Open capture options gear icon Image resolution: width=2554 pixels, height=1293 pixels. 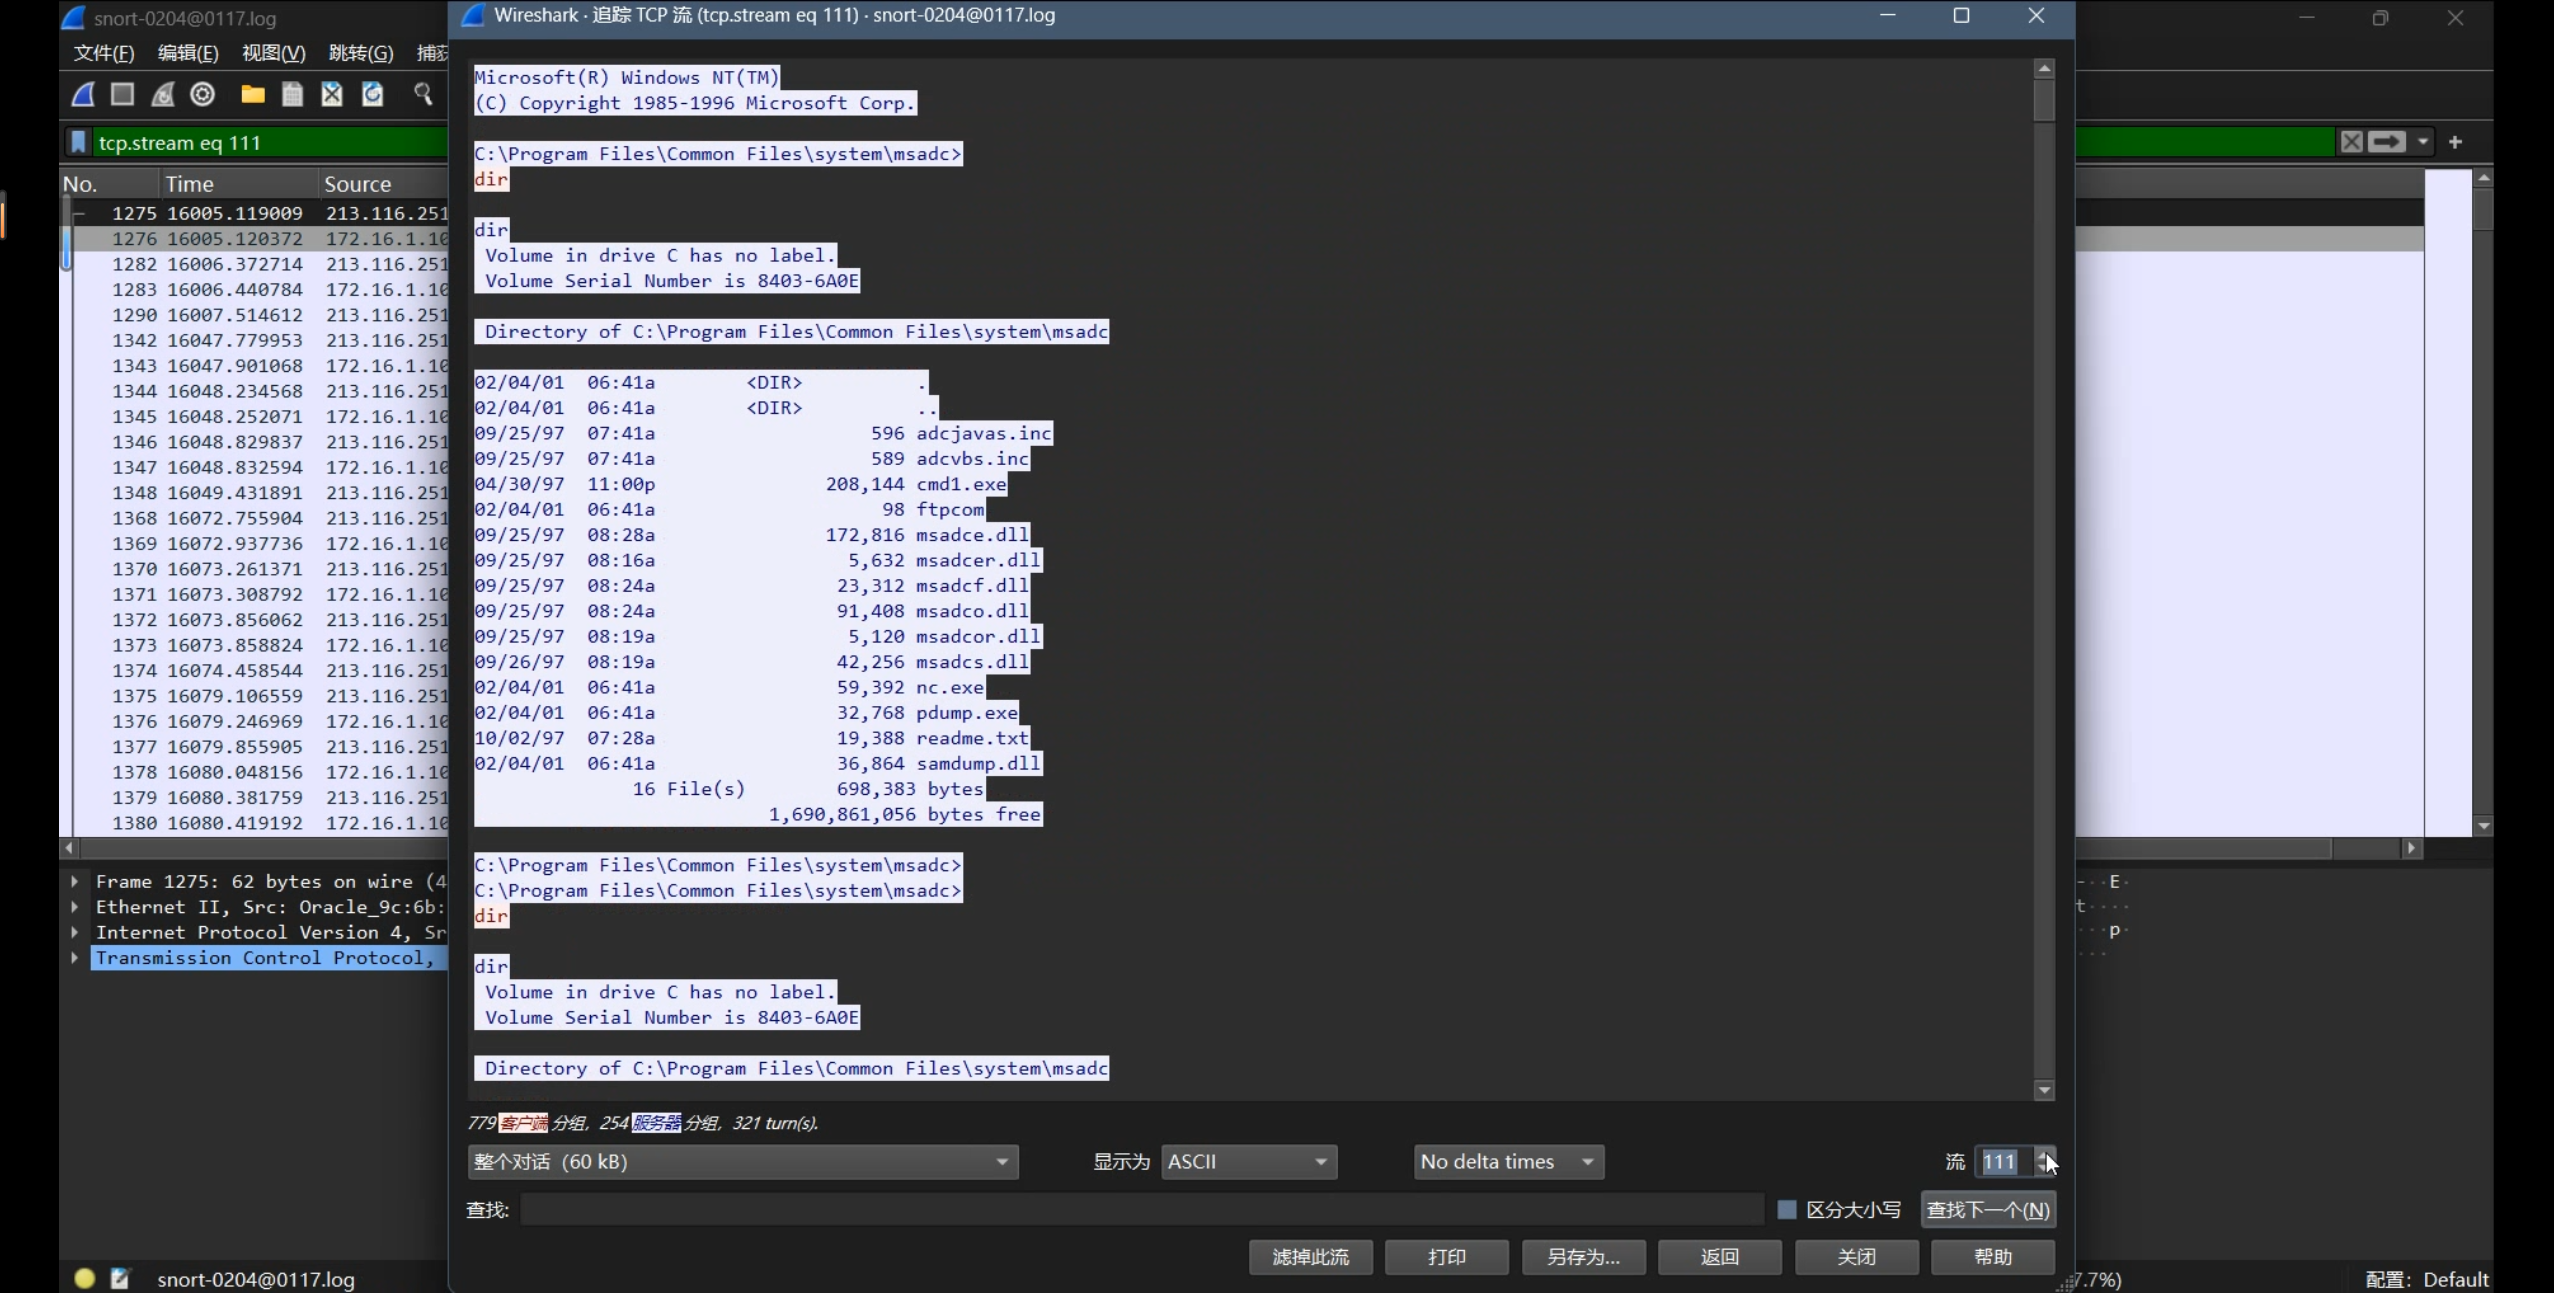pyautogui.click(x=203, y=94)
